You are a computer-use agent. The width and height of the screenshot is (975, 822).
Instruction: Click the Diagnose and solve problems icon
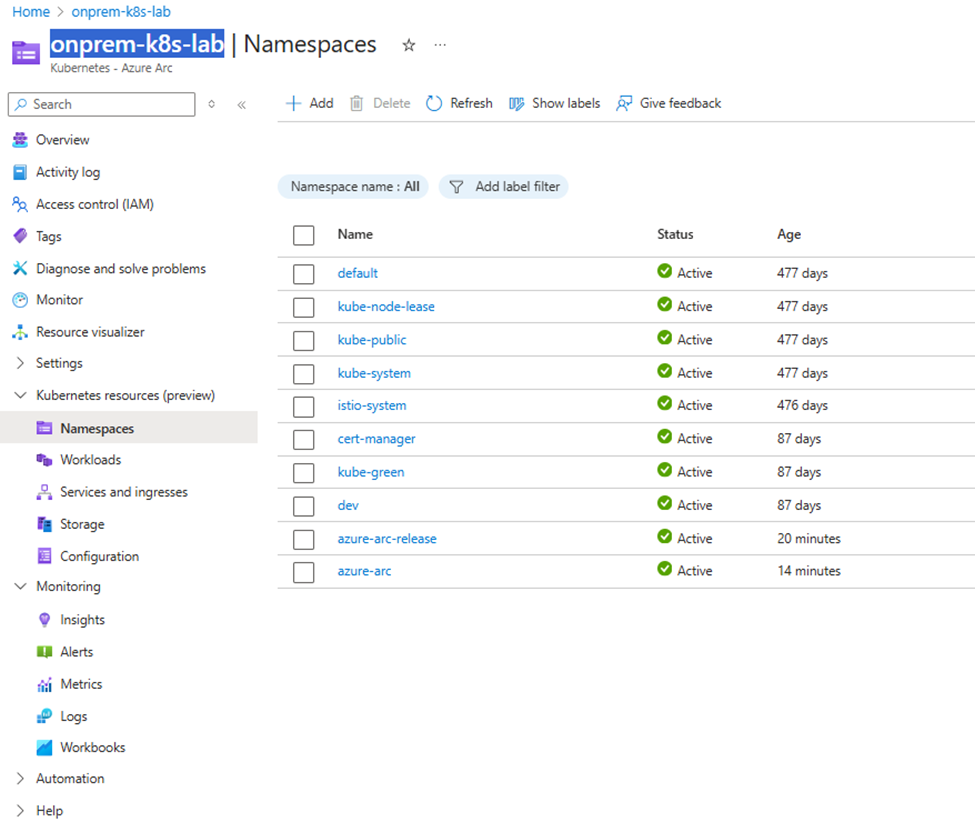coord(20,269)
